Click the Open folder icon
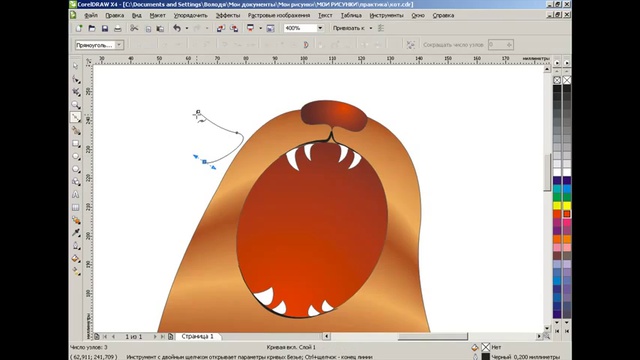The height and width of the screenshot is (360, 640). click(92, 28)
